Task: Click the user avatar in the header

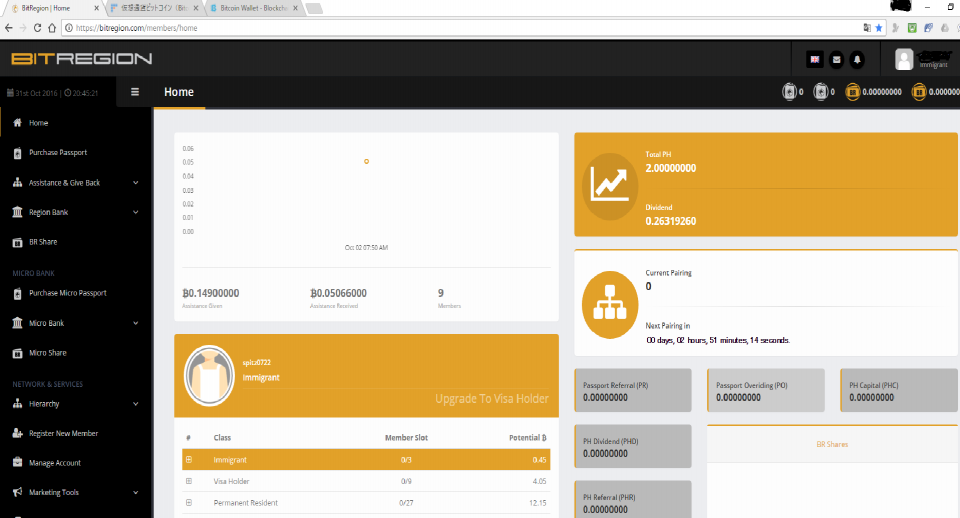Action: (x=904, y=59)
